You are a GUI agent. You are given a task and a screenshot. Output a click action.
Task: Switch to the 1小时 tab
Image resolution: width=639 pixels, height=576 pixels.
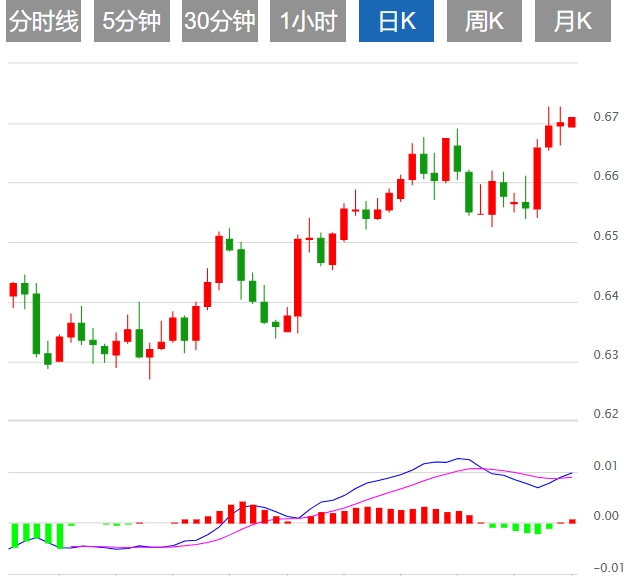click(x=308, y=21)
